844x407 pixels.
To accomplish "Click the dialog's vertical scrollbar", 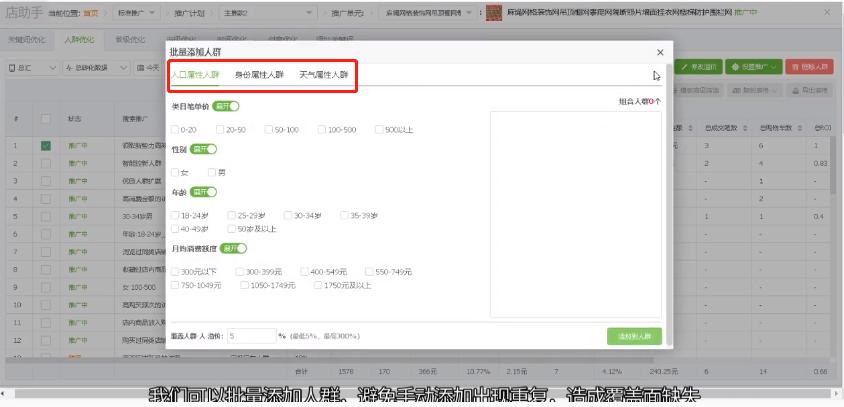I will pos(669,205).
